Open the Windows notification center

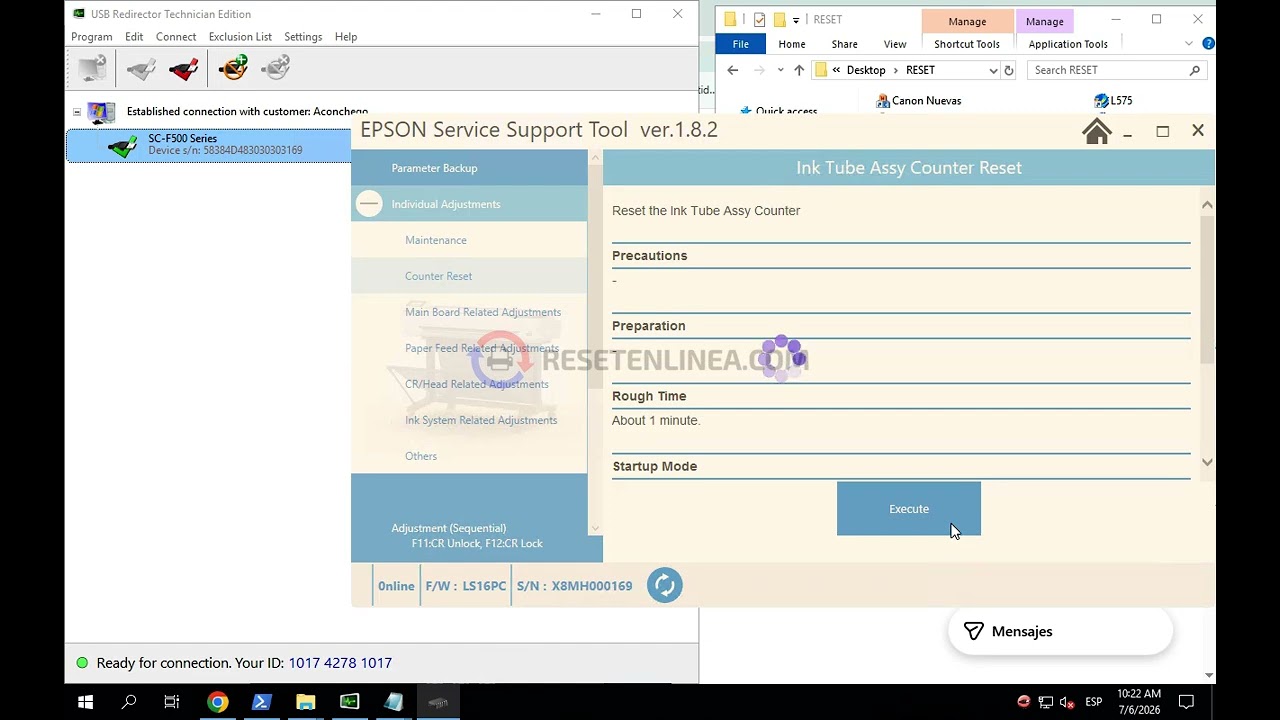(x=1187, y=702)
